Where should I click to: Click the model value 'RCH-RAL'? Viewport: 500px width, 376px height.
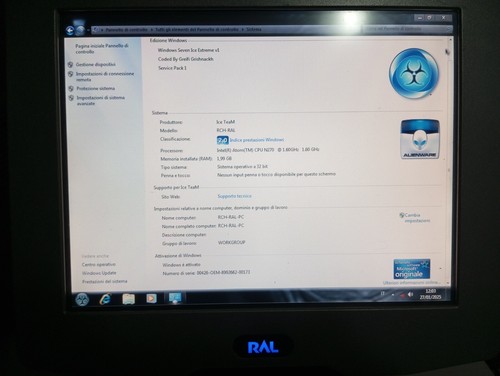[x=226, y=130]
